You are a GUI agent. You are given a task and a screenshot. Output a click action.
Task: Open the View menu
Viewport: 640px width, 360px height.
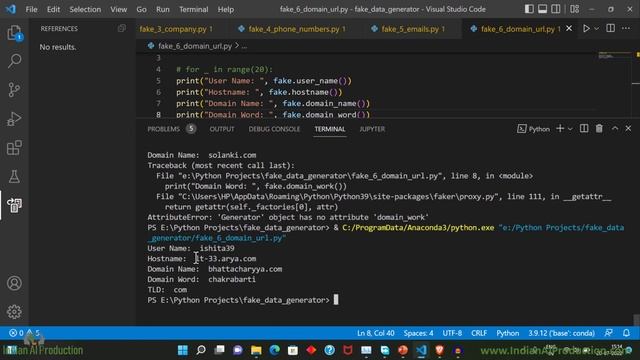118,9
